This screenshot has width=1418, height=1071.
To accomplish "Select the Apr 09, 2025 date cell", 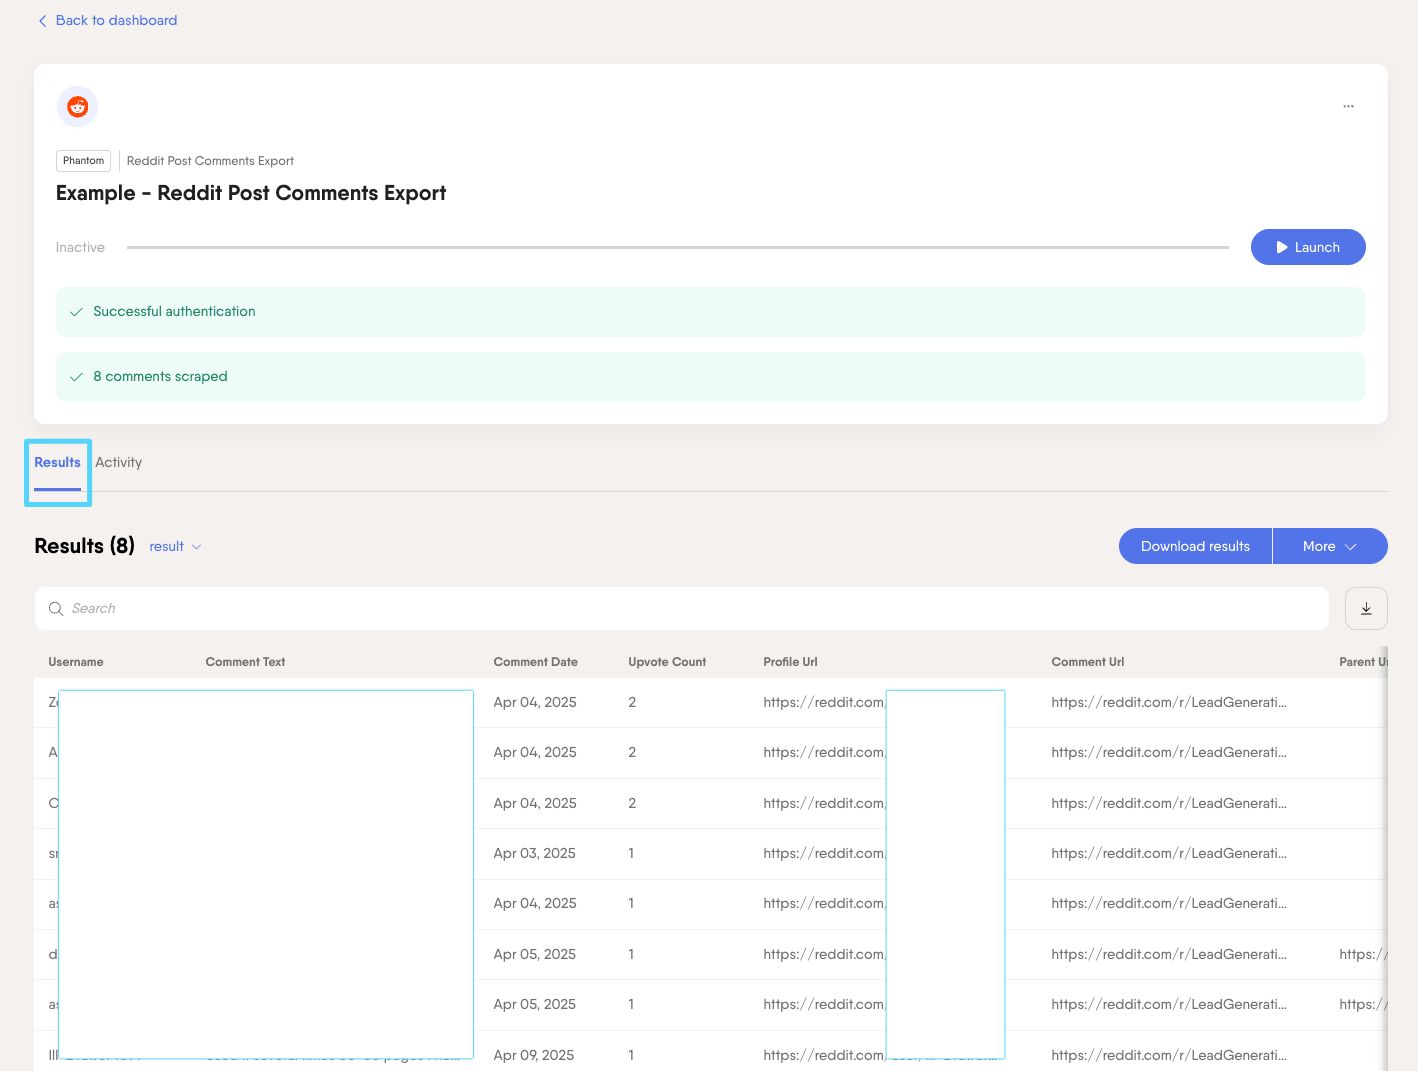I will 533,1055.
